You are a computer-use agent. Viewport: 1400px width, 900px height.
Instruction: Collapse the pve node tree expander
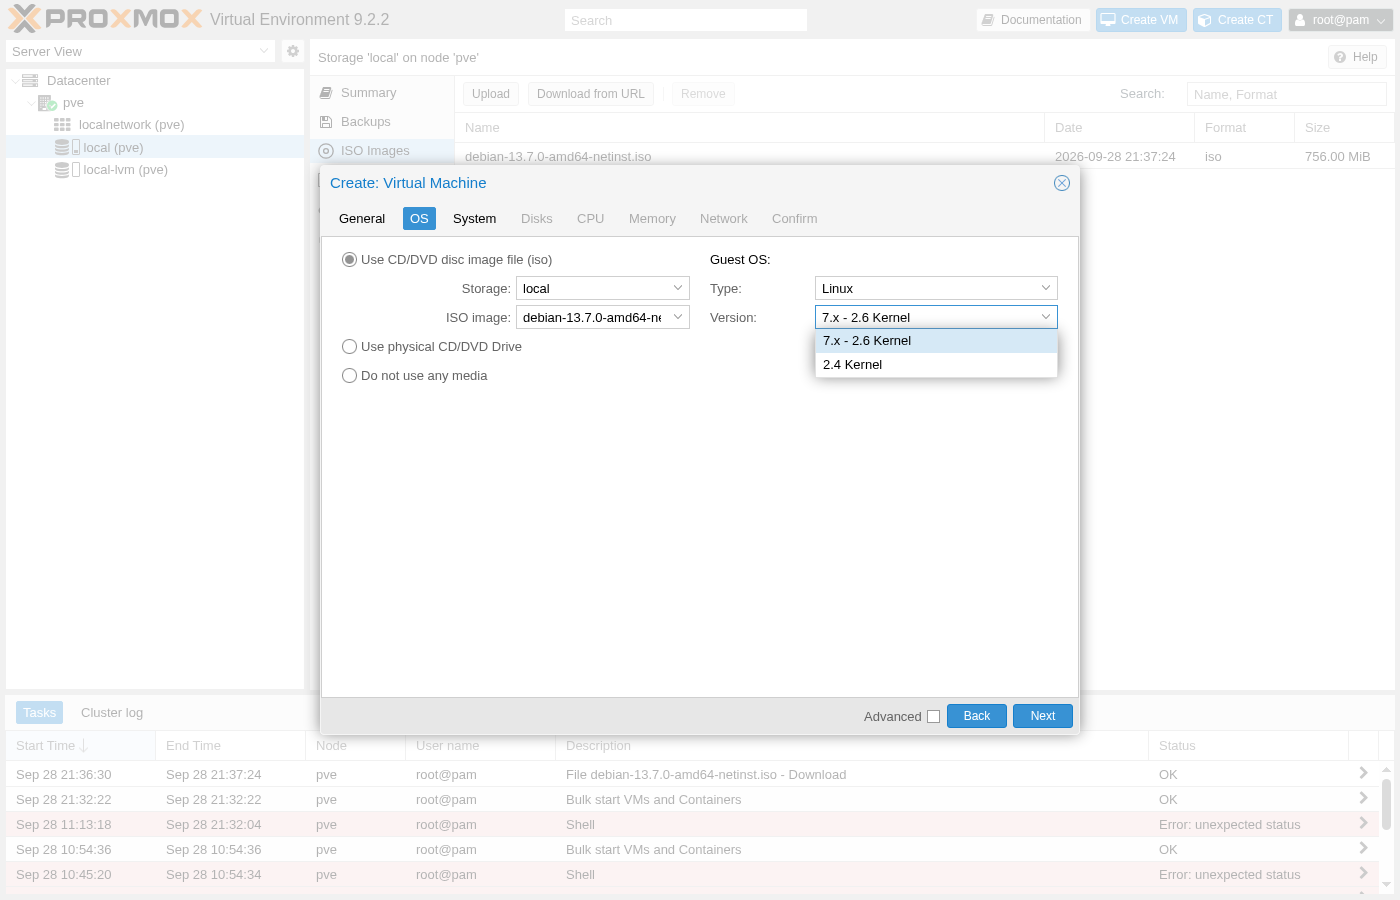(31, 103)
